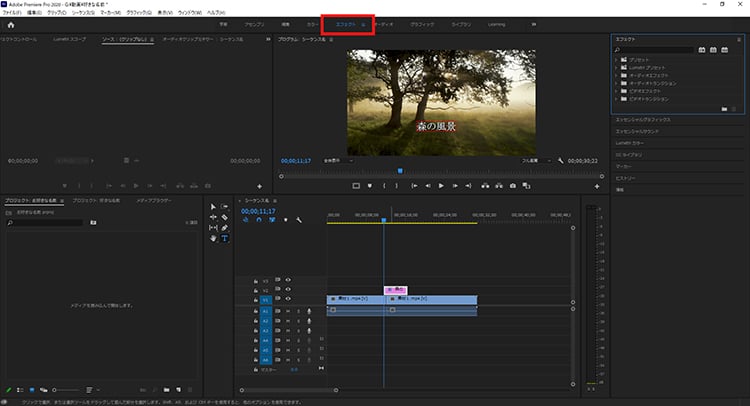Export a frame with camera icon
The height and width of the screenshot is (406, 750).
tap(513, 186)
